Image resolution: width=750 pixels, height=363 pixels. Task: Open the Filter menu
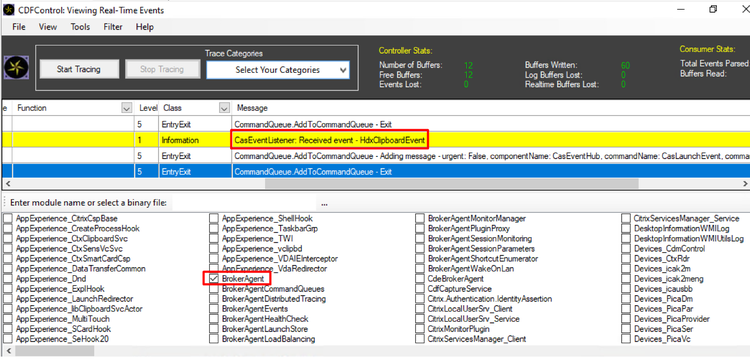[113, 27]
